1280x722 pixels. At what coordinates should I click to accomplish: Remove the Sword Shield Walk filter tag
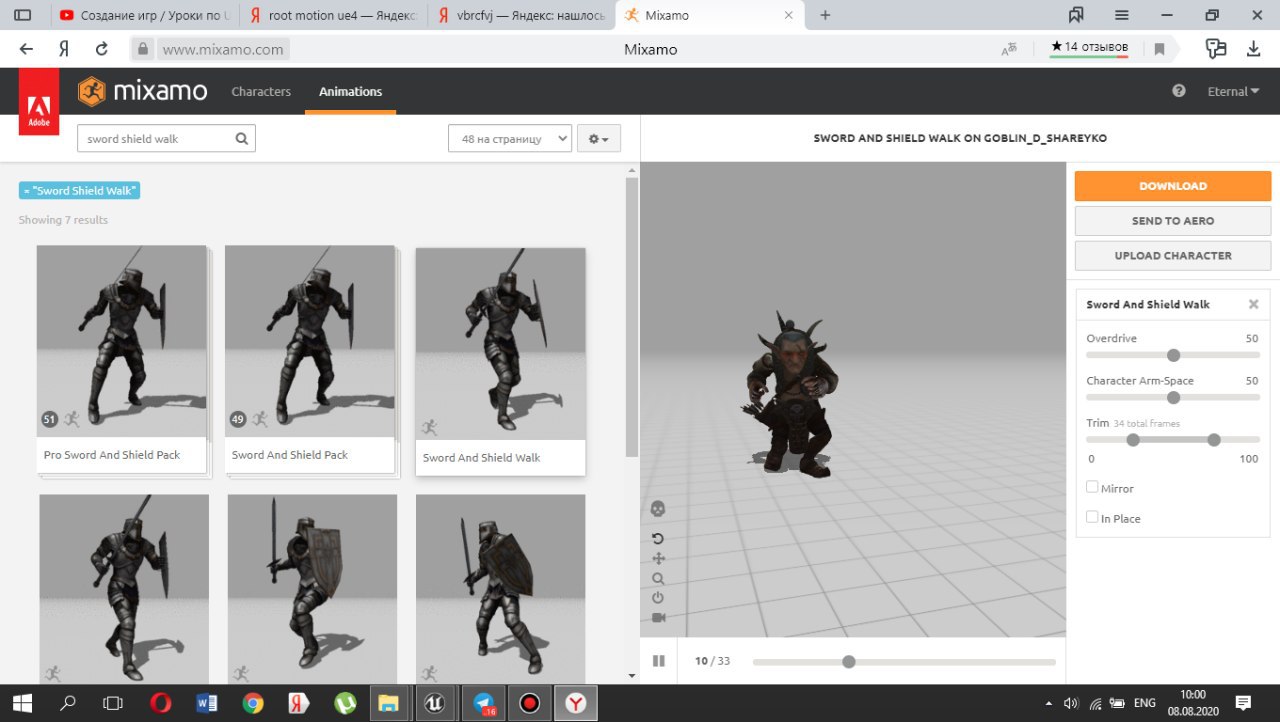80,190
